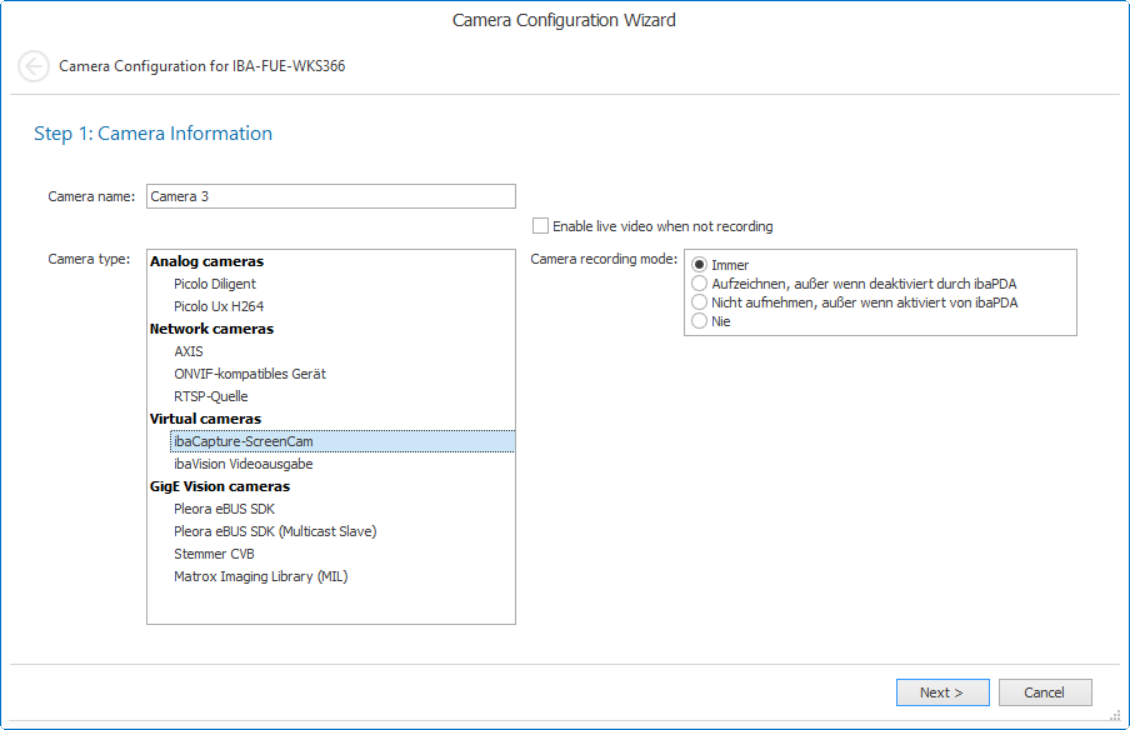Image resolution: width=1130 pixels, height=730 pixels.
Task: Select Pleora eBUS SDK camera
Action: [224, 509]
